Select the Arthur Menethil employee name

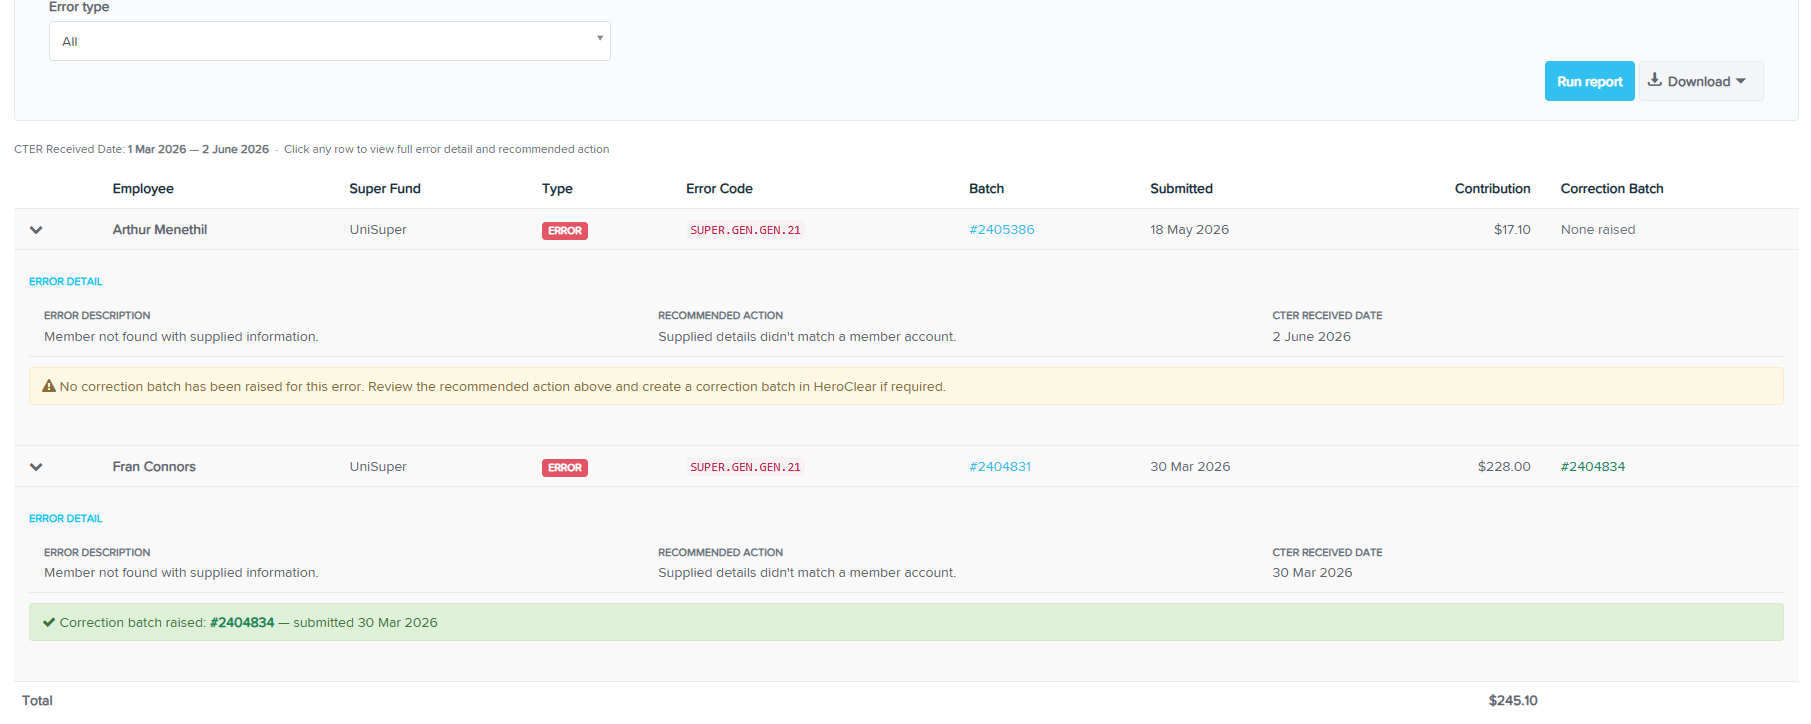(160, 230)
